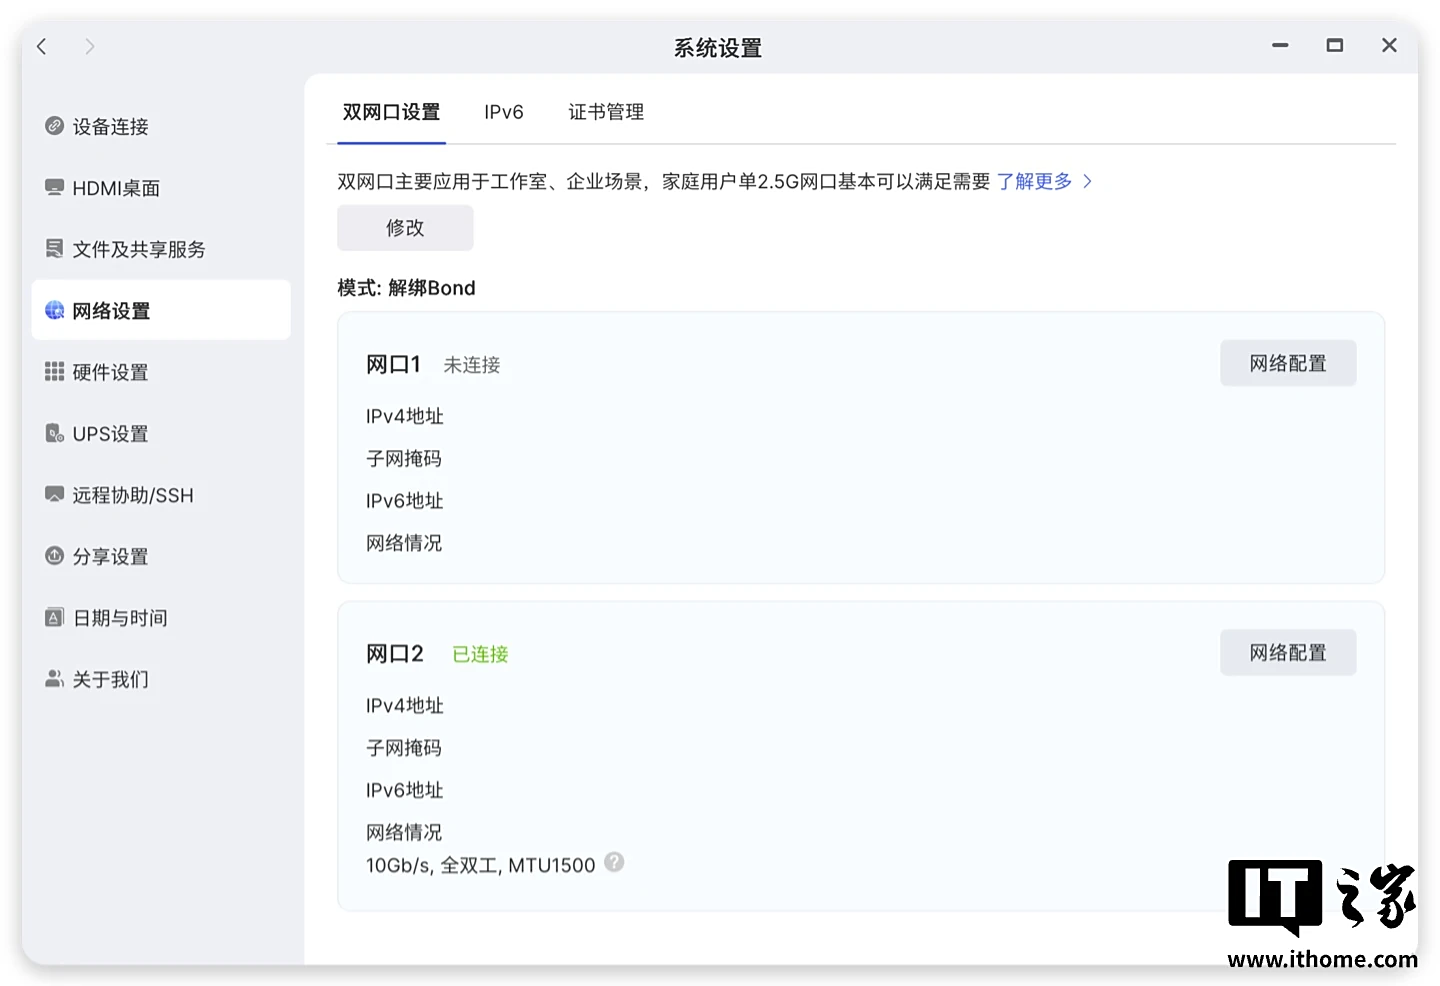Click the 设备连接 link icon in sidebar
This screenshot has height=986, width=1440.
coord(55,126)
